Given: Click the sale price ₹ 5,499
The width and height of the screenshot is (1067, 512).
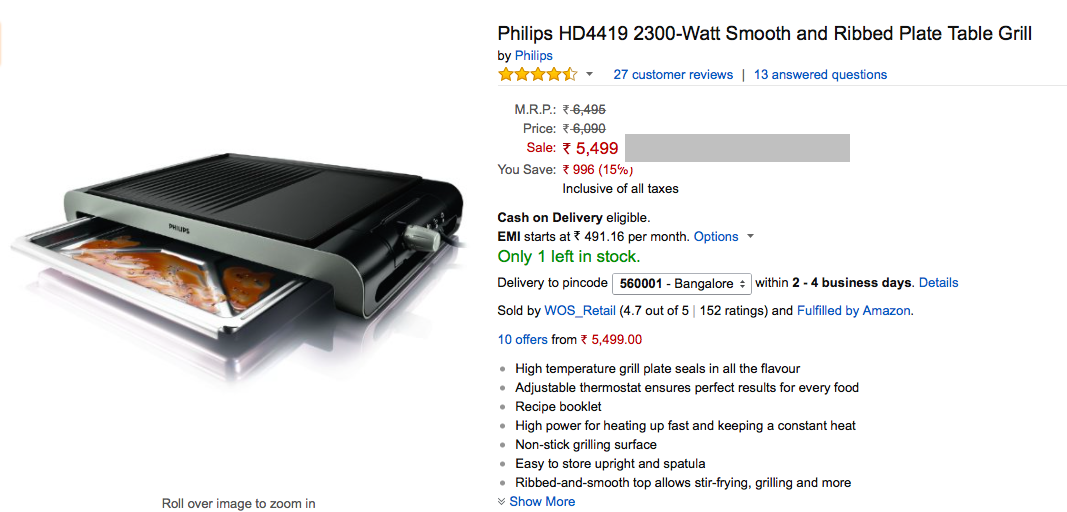Looking at the screenshot, I should 590,149.
